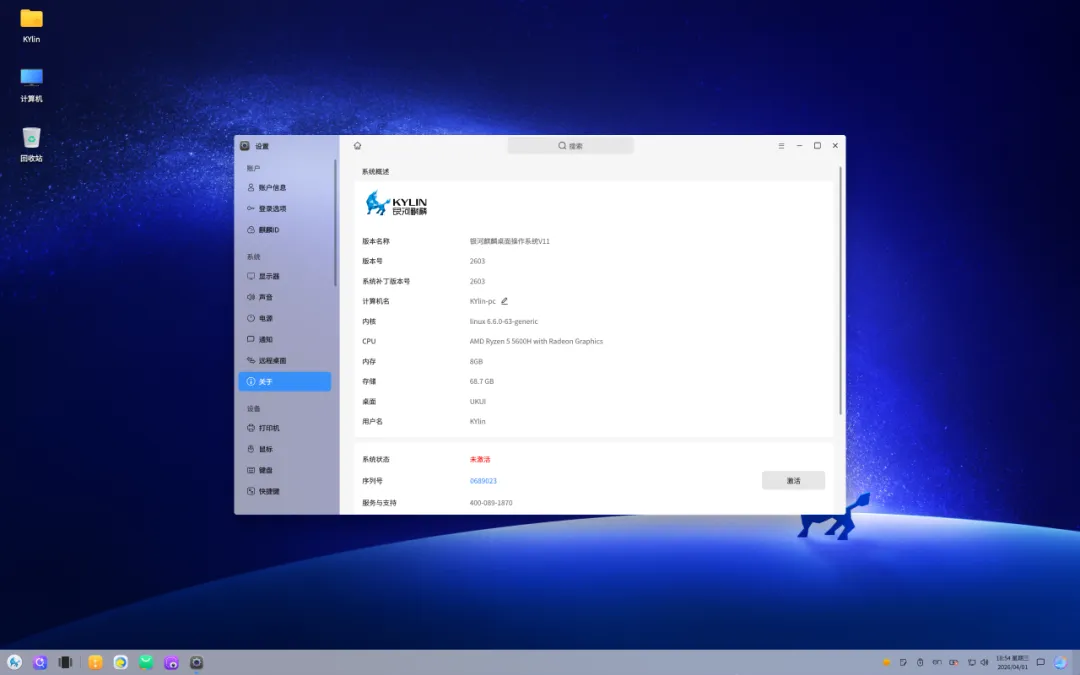Go to the 显示器 display settings

pyautogui.click(x=284, y=276)
